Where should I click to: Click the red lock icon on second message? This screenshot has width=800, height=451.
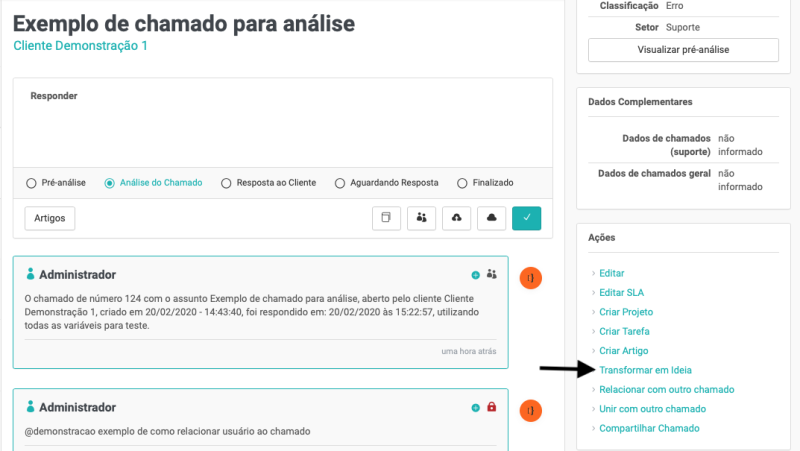point(491,407)
